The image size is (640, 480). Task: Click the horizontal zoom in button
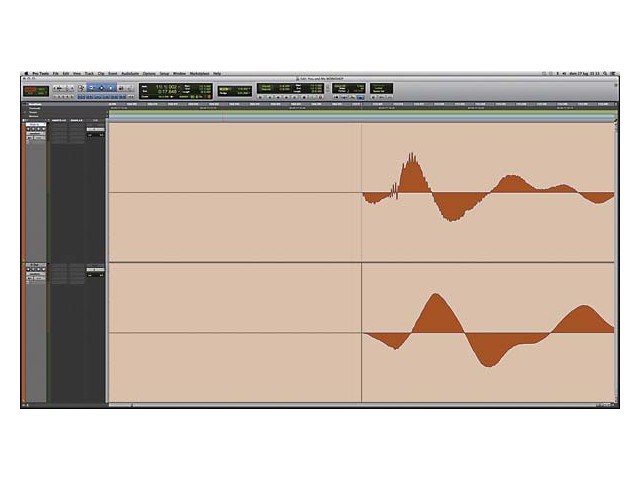(71, 88)
